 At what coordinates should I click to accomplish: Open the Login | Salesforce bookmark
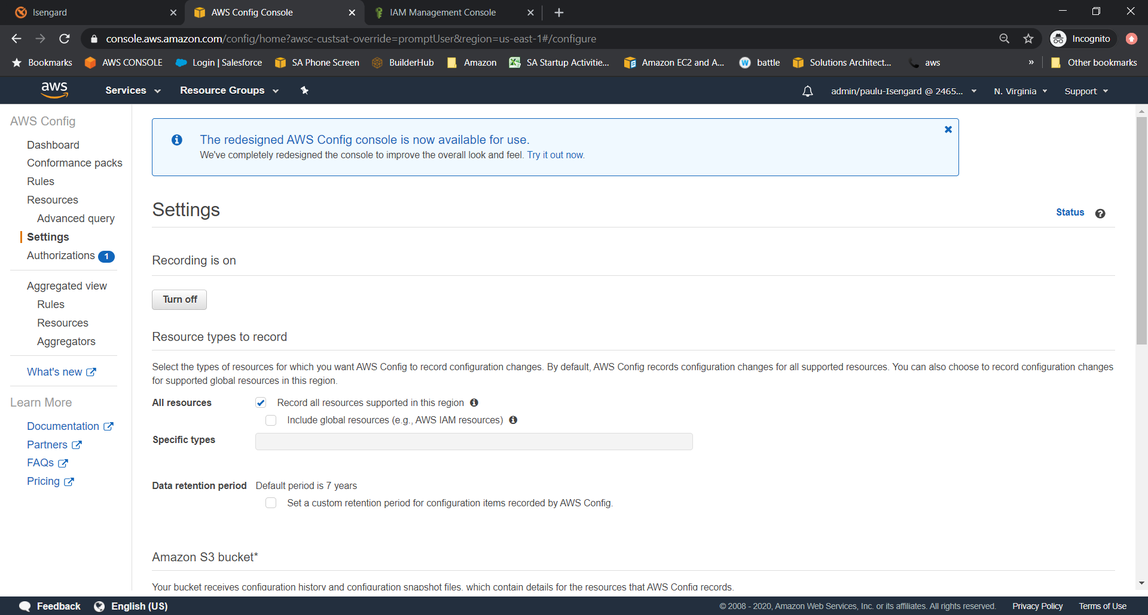tap(218, 62)
